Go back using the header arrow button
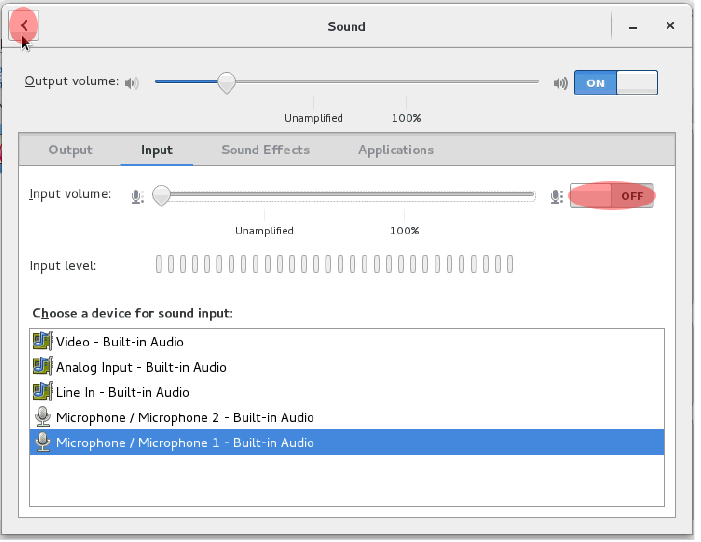701x542 pixels. click(x=24, y=25)
